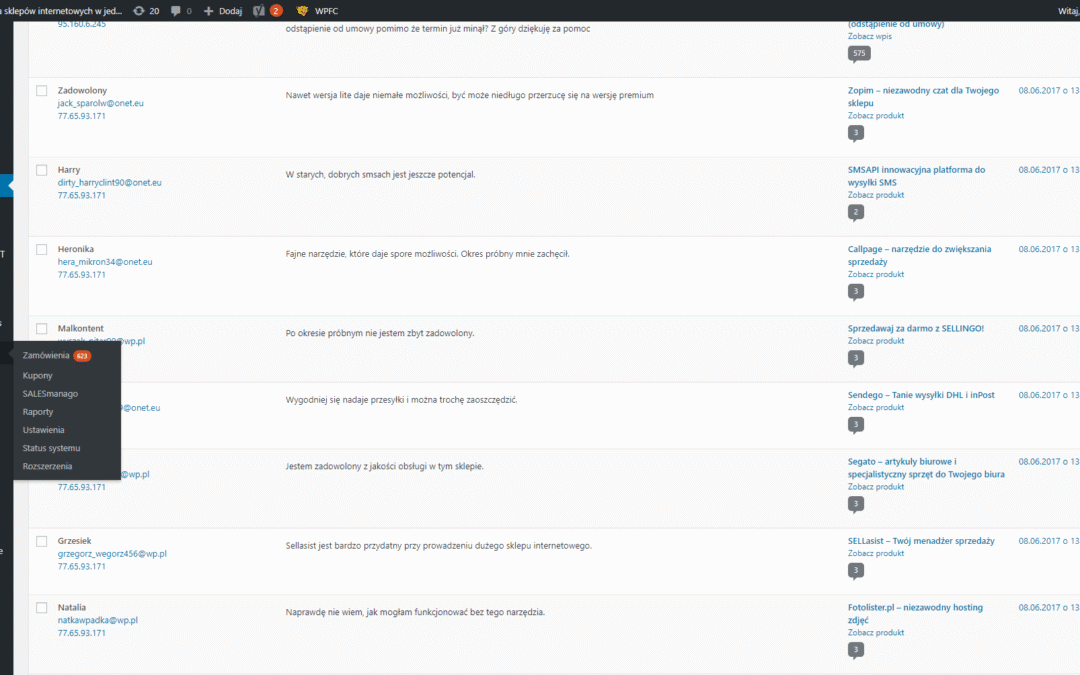Click the 08.06.2017 date in Harry's row
Viewport: 1080px width, 675px height.
(1048, 170)
